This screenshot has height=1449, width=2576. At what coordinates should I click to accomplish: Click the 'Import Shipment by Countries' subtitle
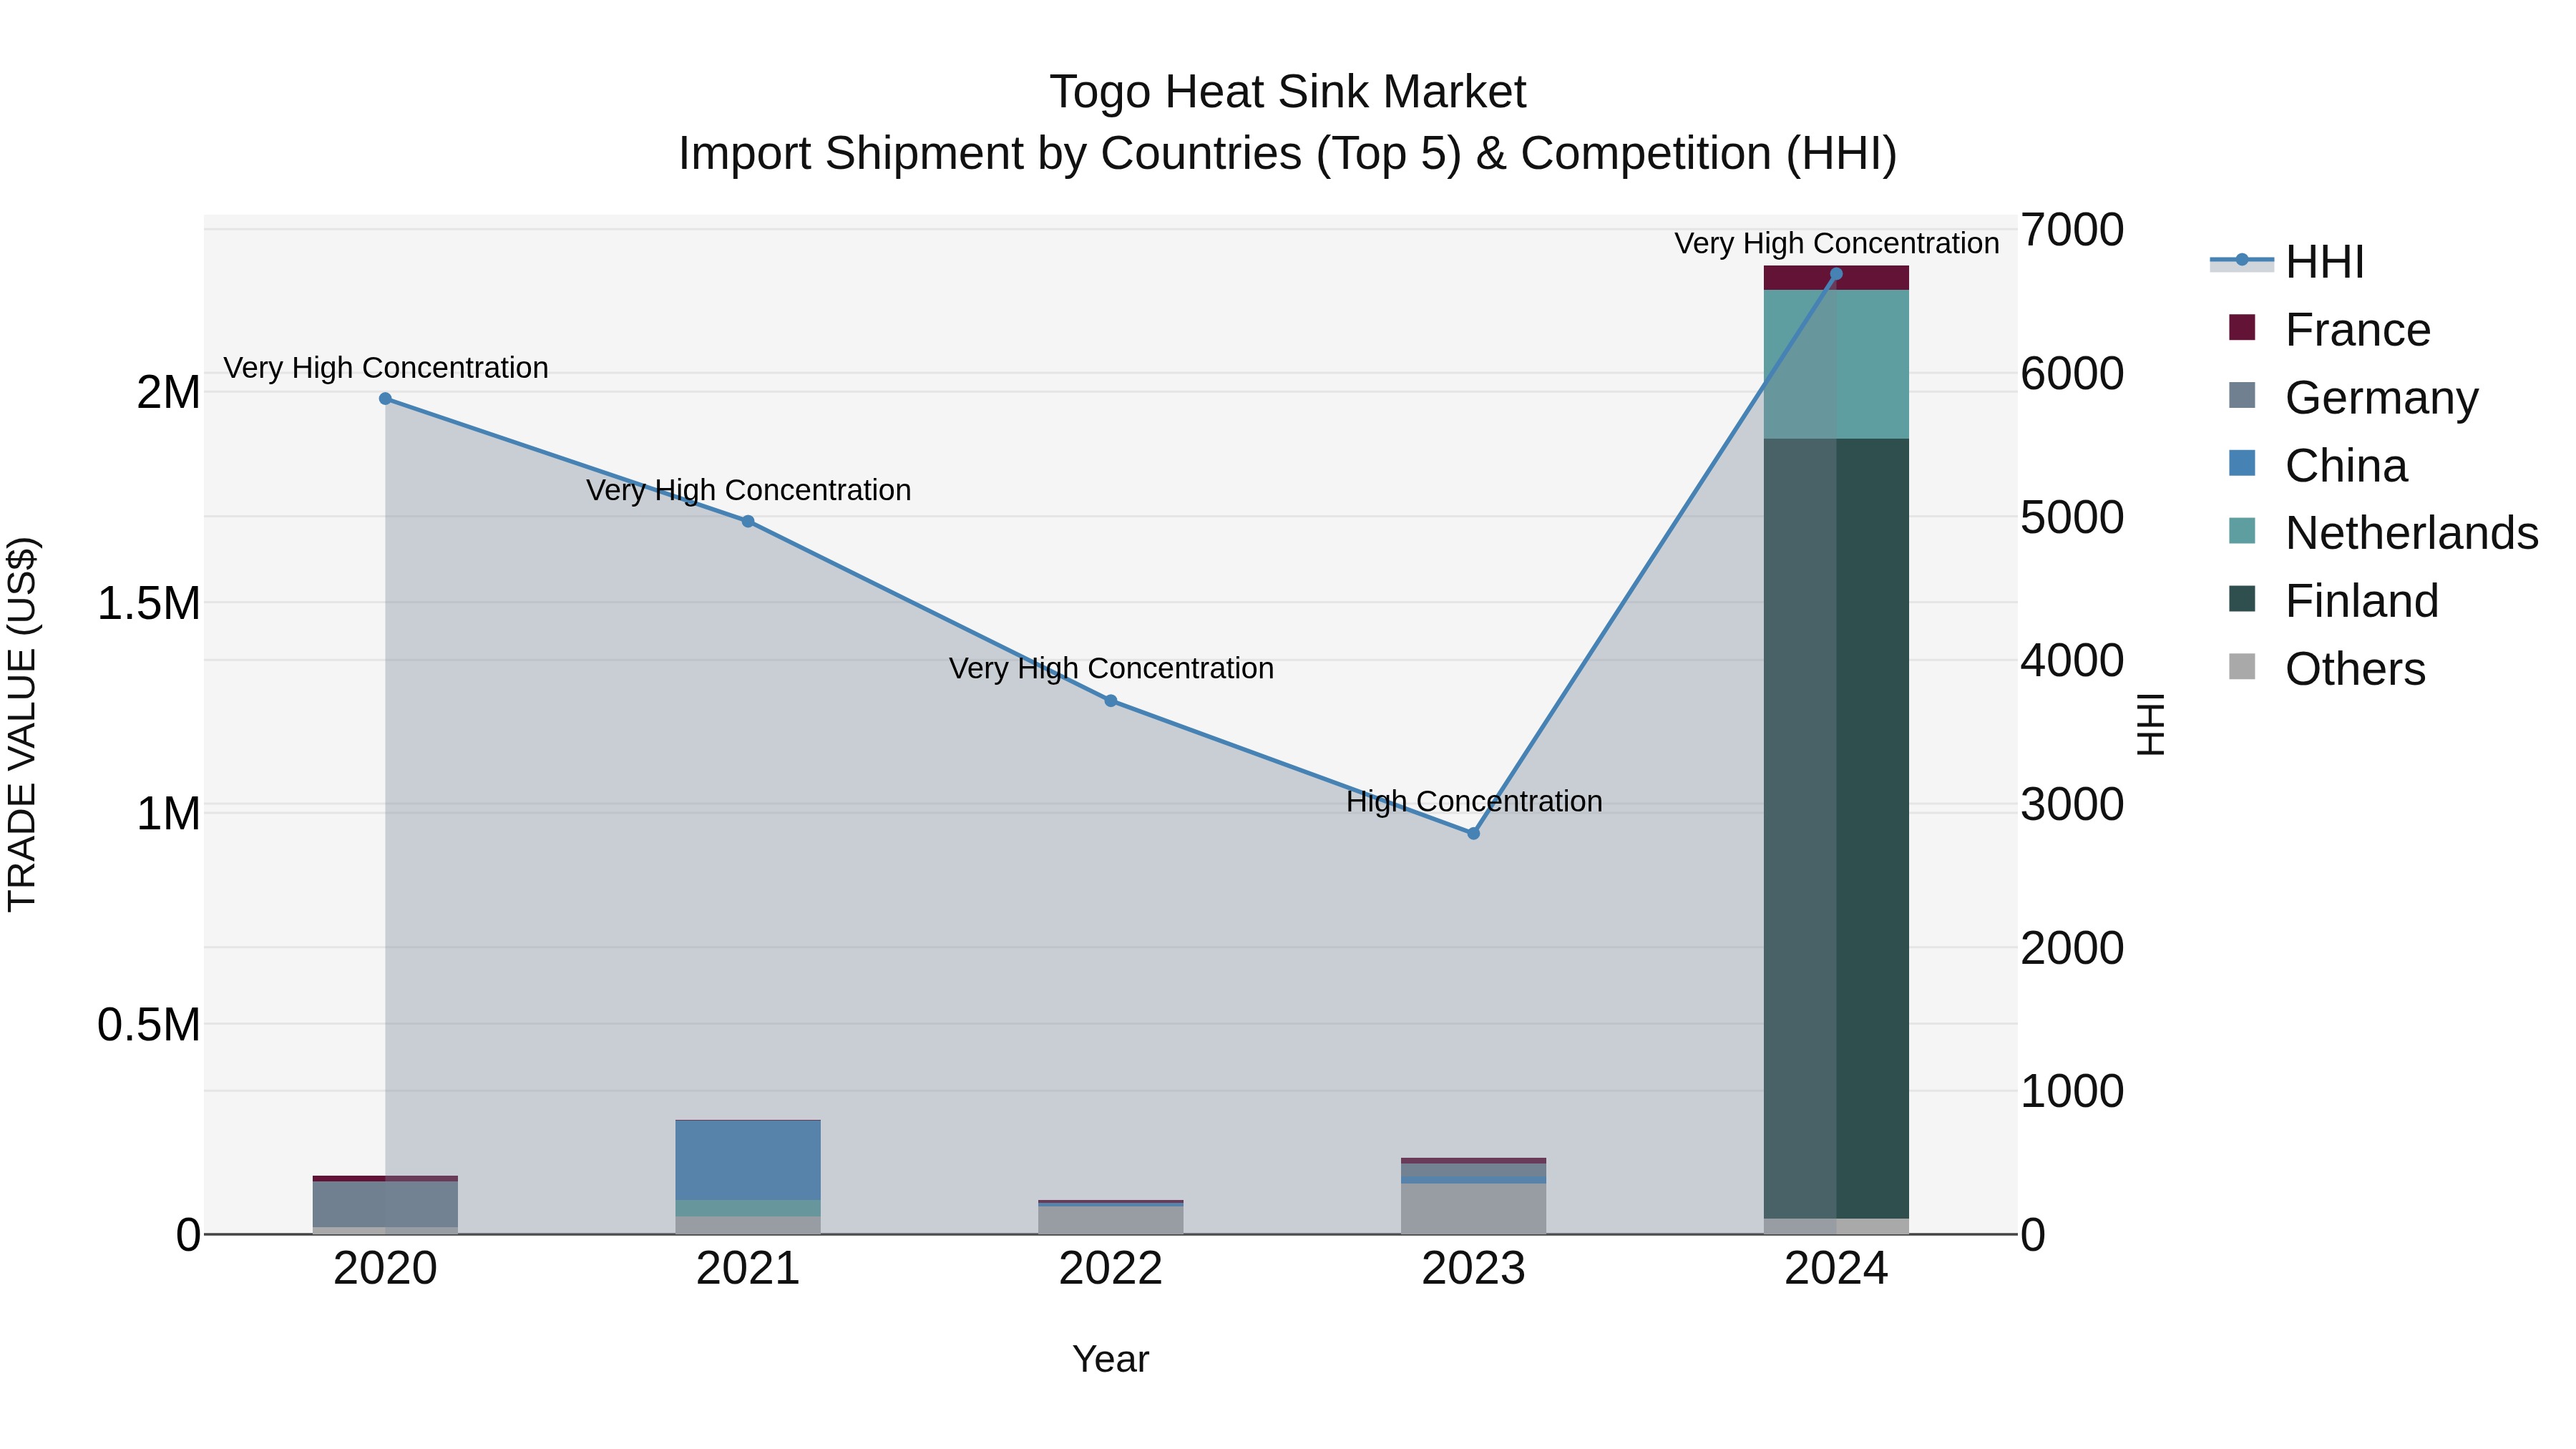[1288, 154]
